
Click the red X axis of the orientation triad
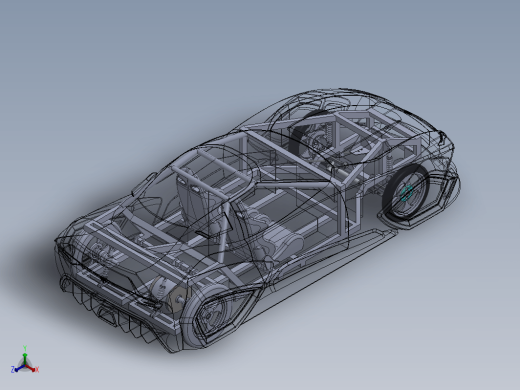click(x=32, y=369)
